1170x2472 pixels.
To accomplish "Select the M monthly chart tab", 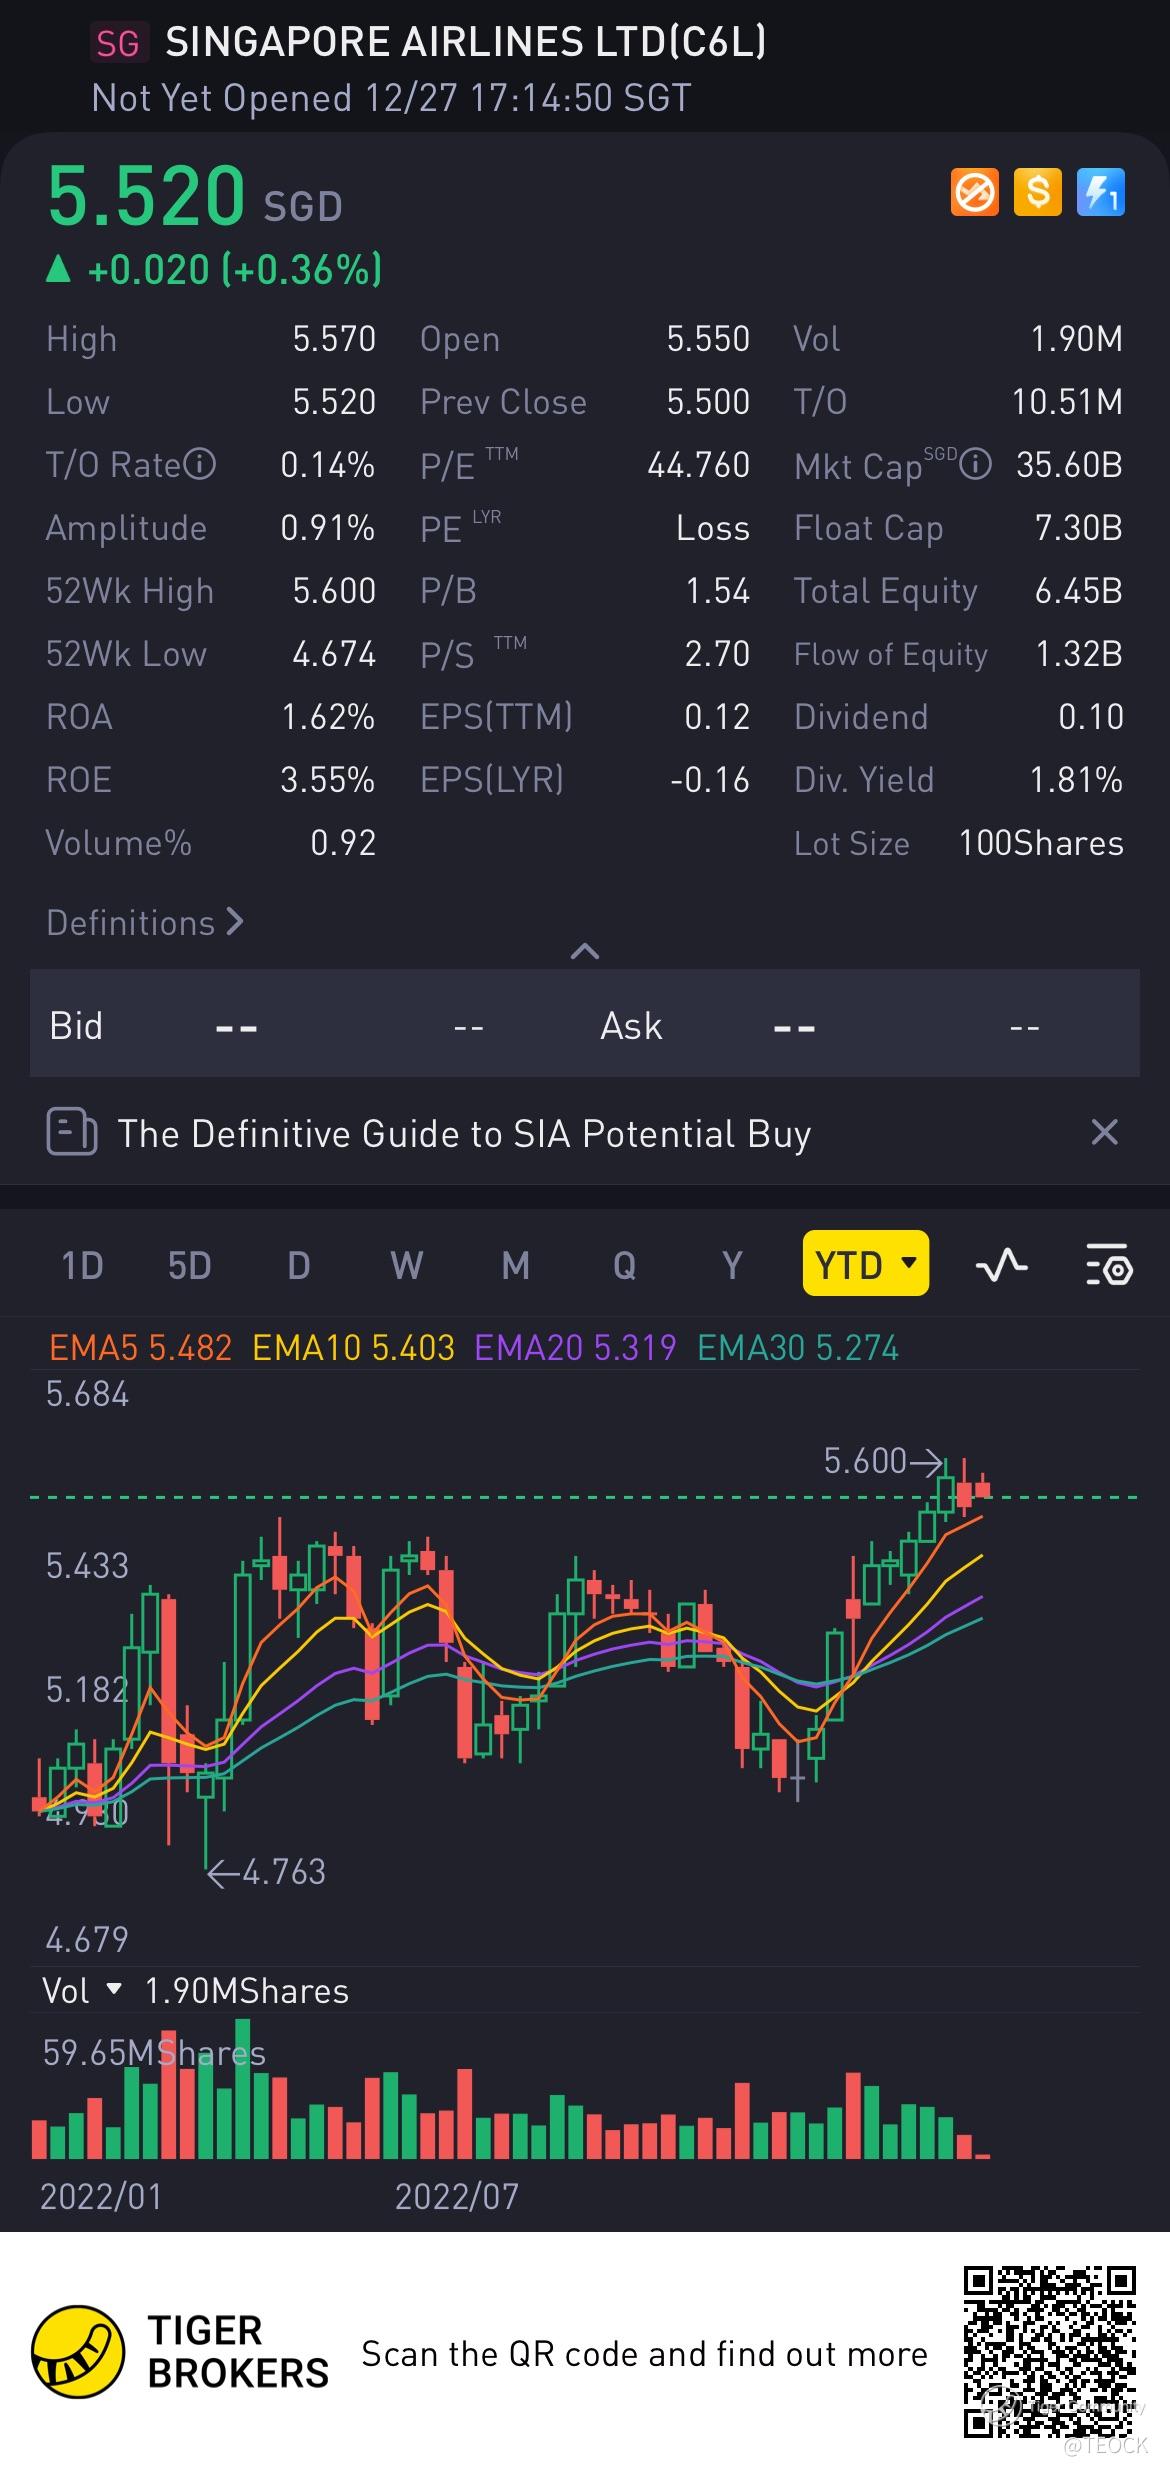I will [x=515, y=1265].
